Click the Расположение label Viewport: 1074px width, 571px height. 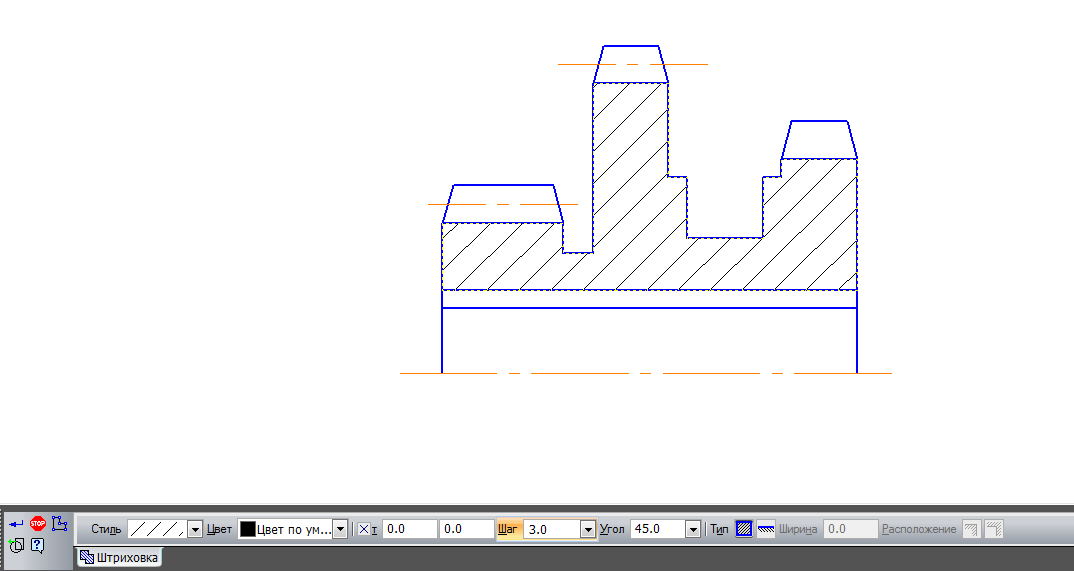[x=919, y=529]
